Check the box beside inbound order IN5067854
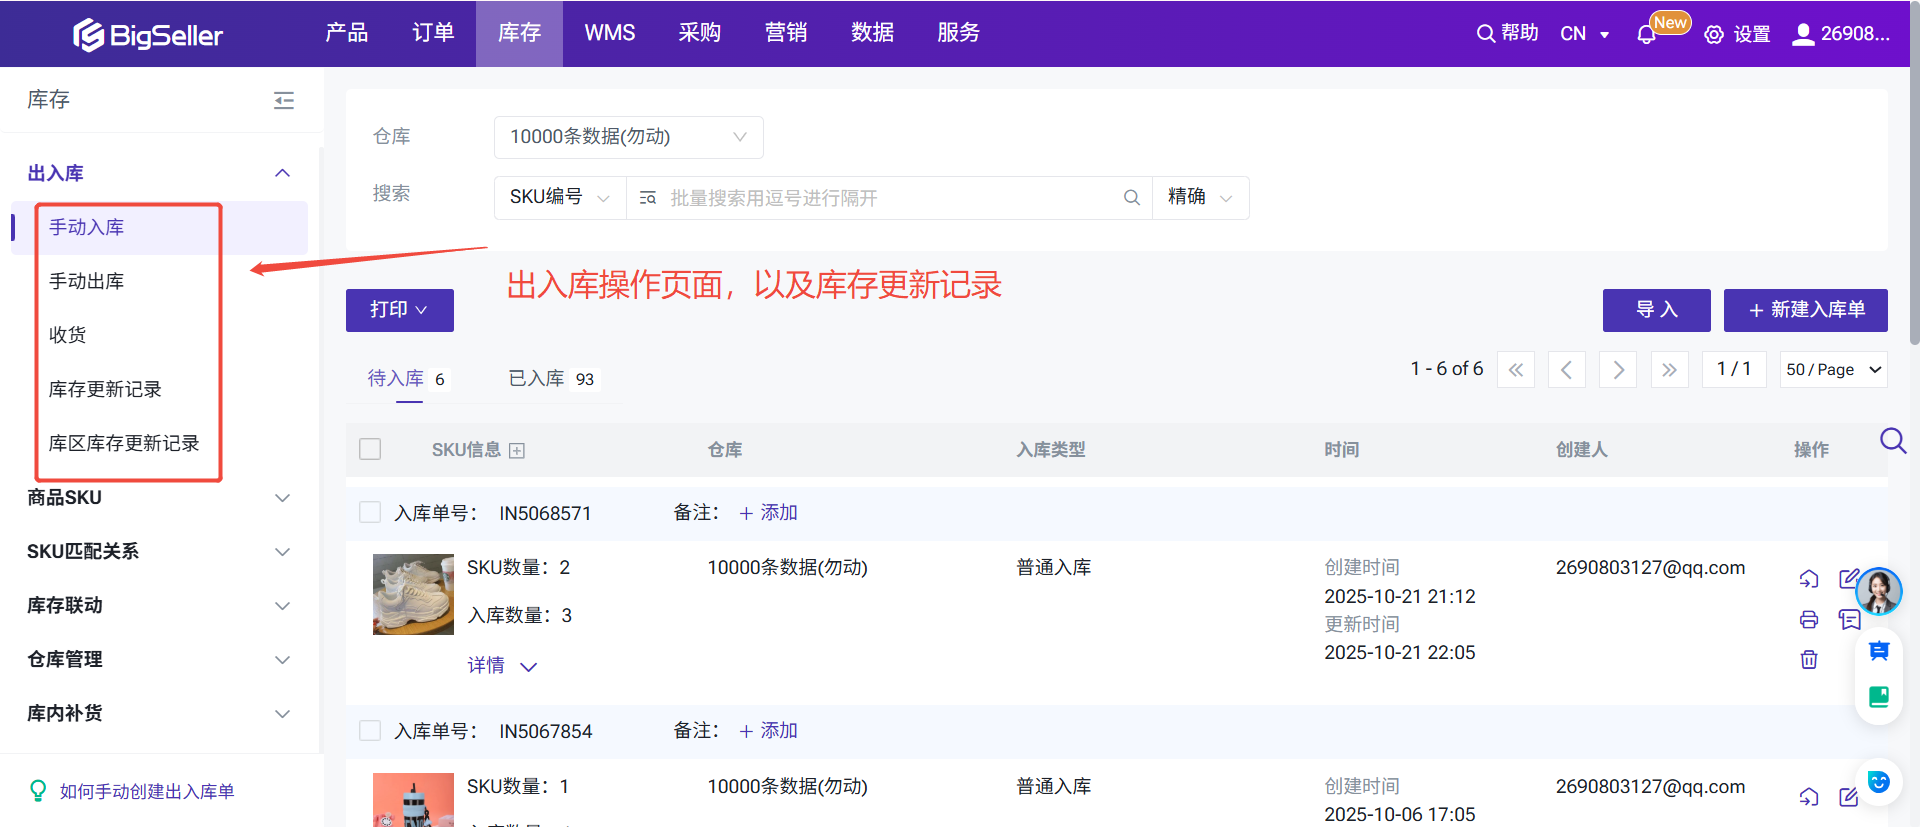Viewport: 1920px width, 827px height. click(x=370, y=731)
